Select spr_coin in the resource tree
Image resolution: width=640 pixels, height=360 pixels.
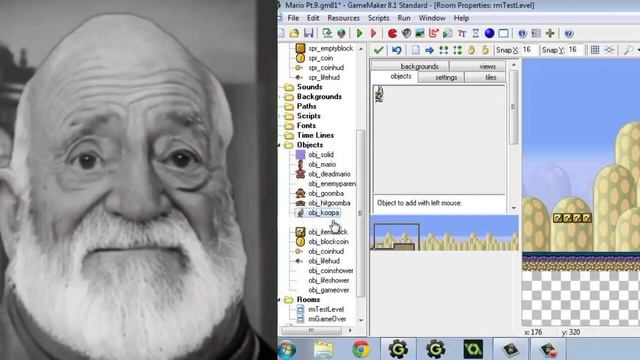320,58
